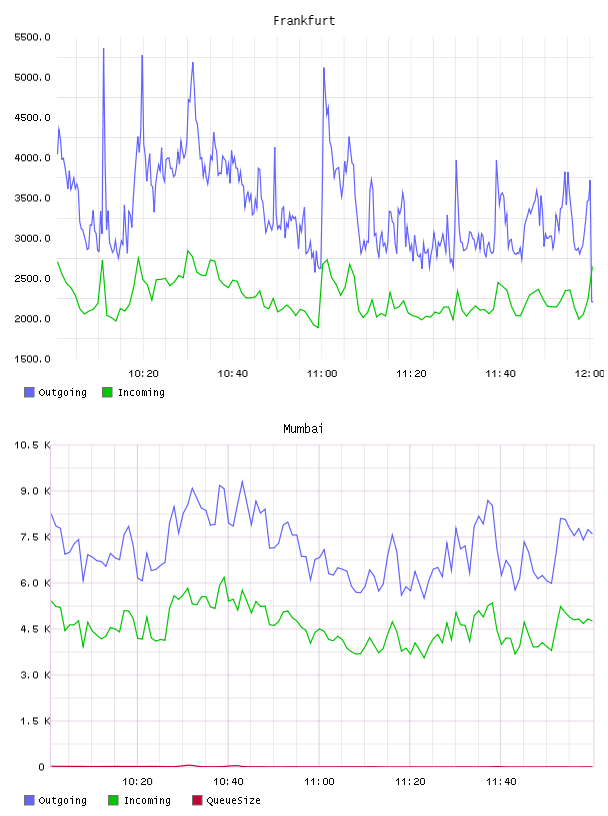Click the 3.0 K y-axis label on Mumbai chart
The width and height of the screenshot is (608, 816).
click(x=35, y=675)
